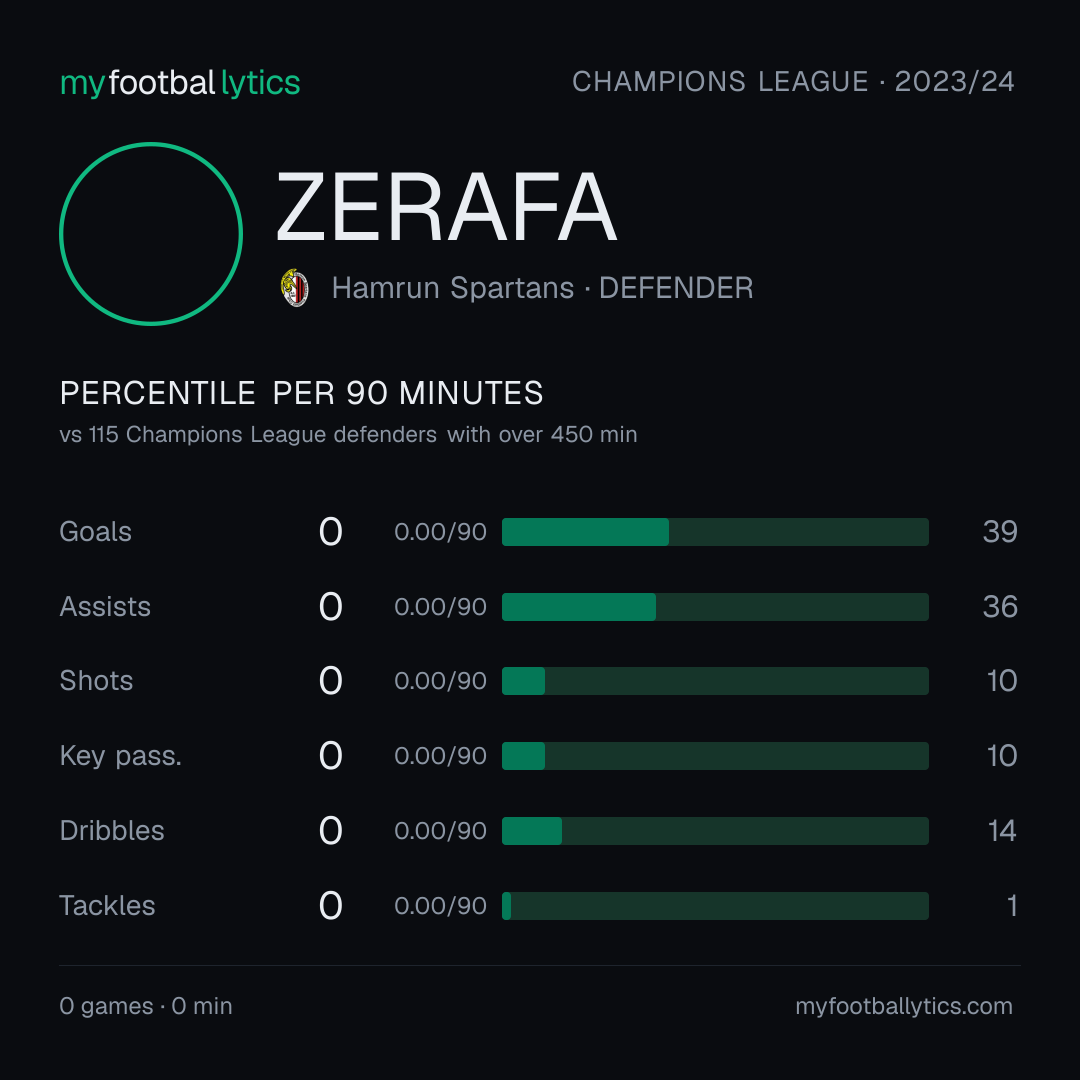Click the Dribbles percentile bar

715,831
